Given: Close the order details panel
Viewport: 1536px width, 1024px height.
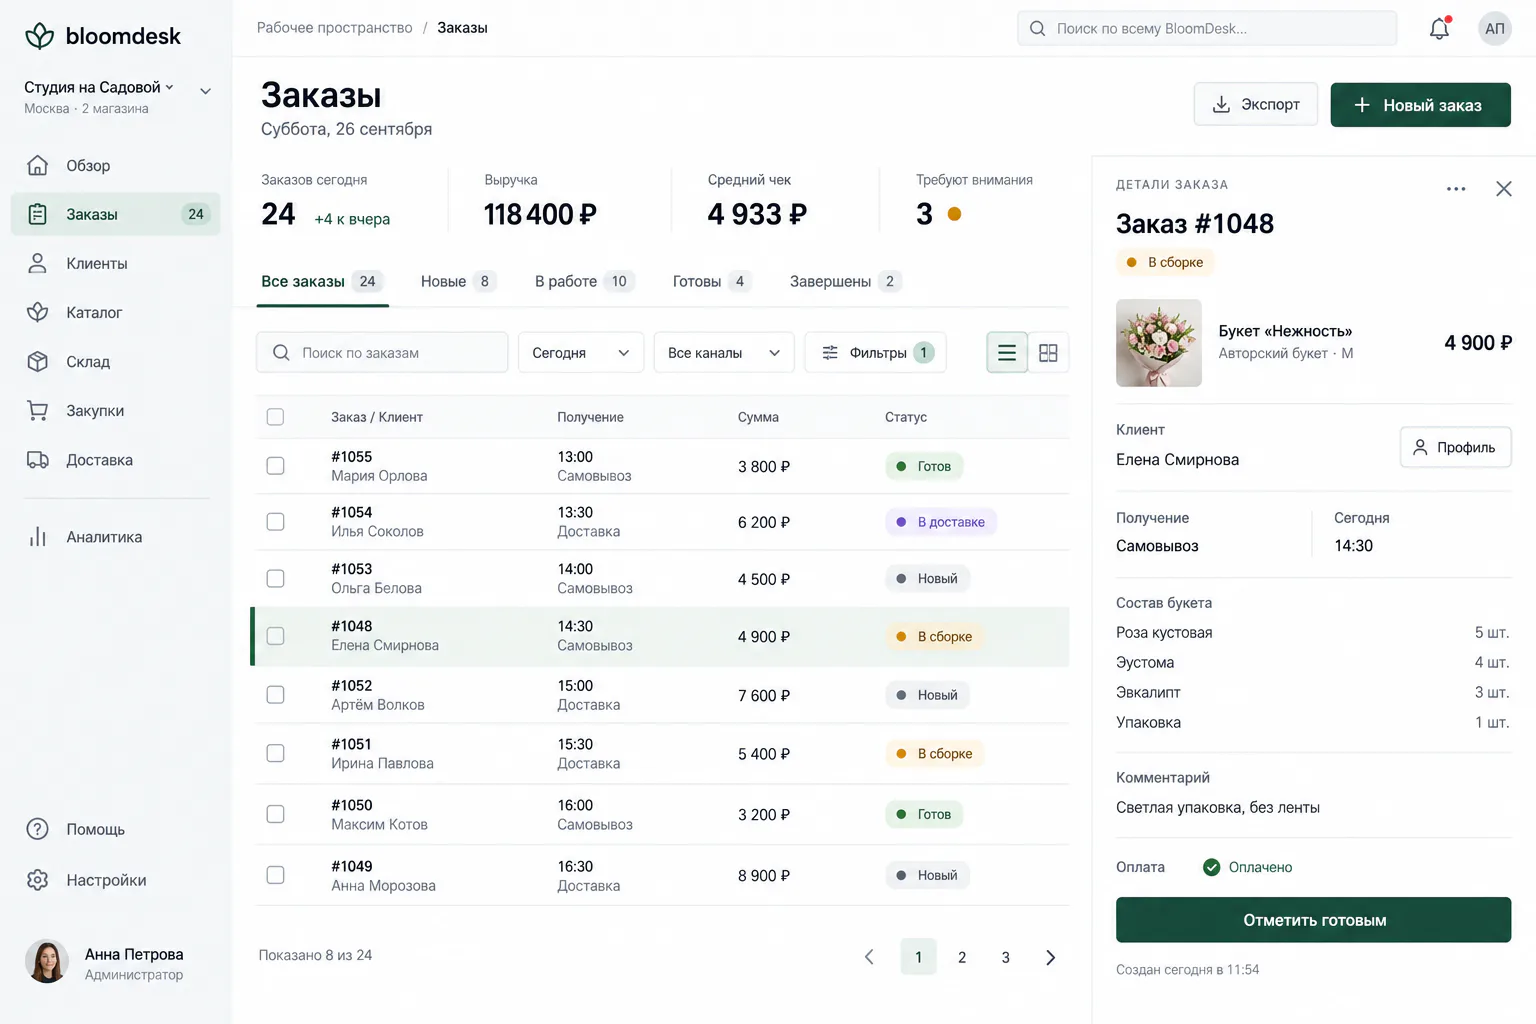Looking at the screenshot, I should (x=1503, y=189).
